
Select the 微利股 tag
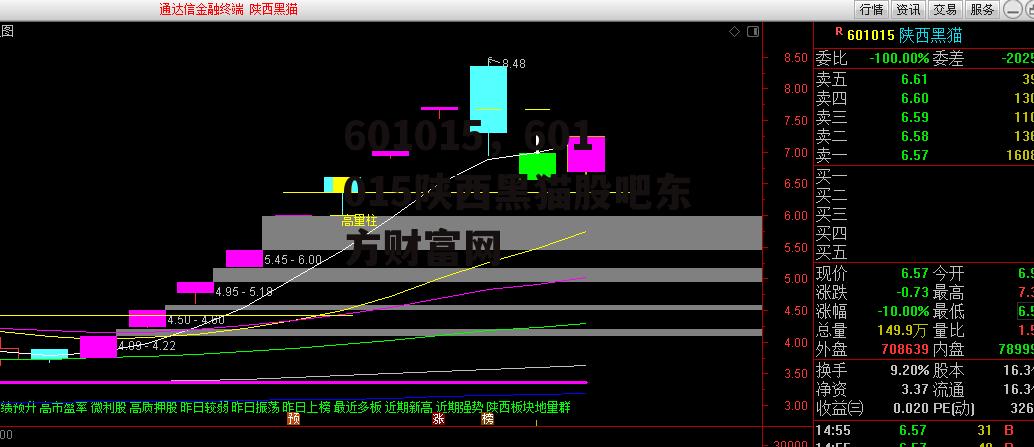tap(108, 407)
